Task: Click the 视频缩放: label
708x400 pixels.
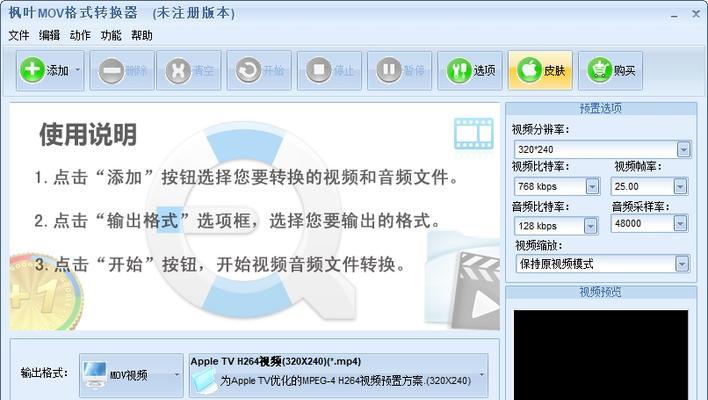Action: tap(539, 246)
